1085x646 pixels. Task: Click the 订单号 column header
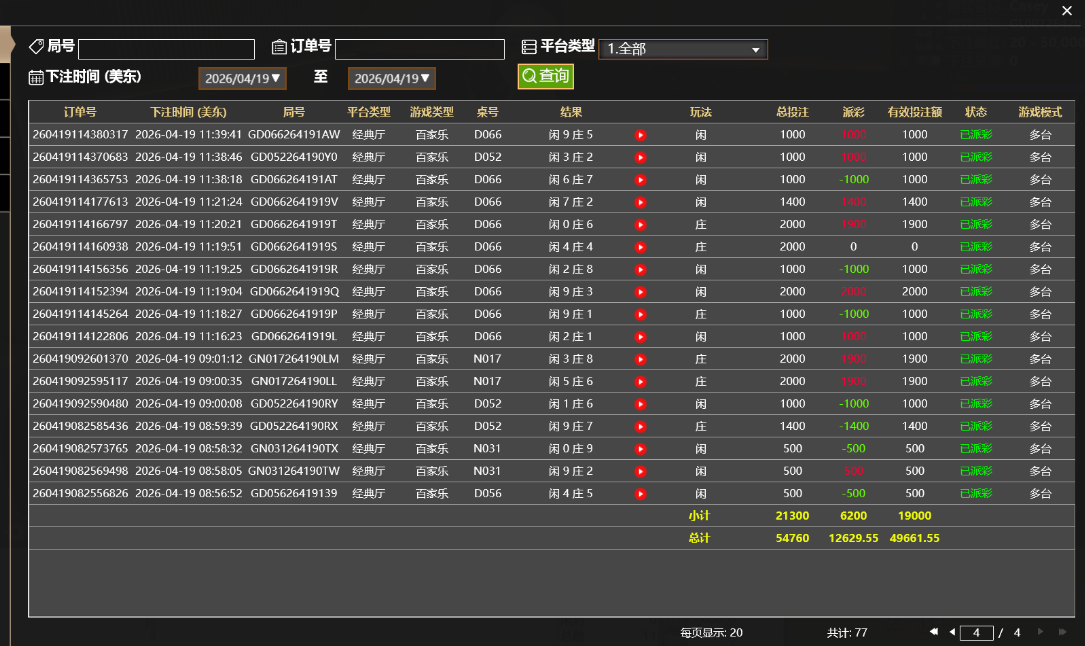pos(80,112)
